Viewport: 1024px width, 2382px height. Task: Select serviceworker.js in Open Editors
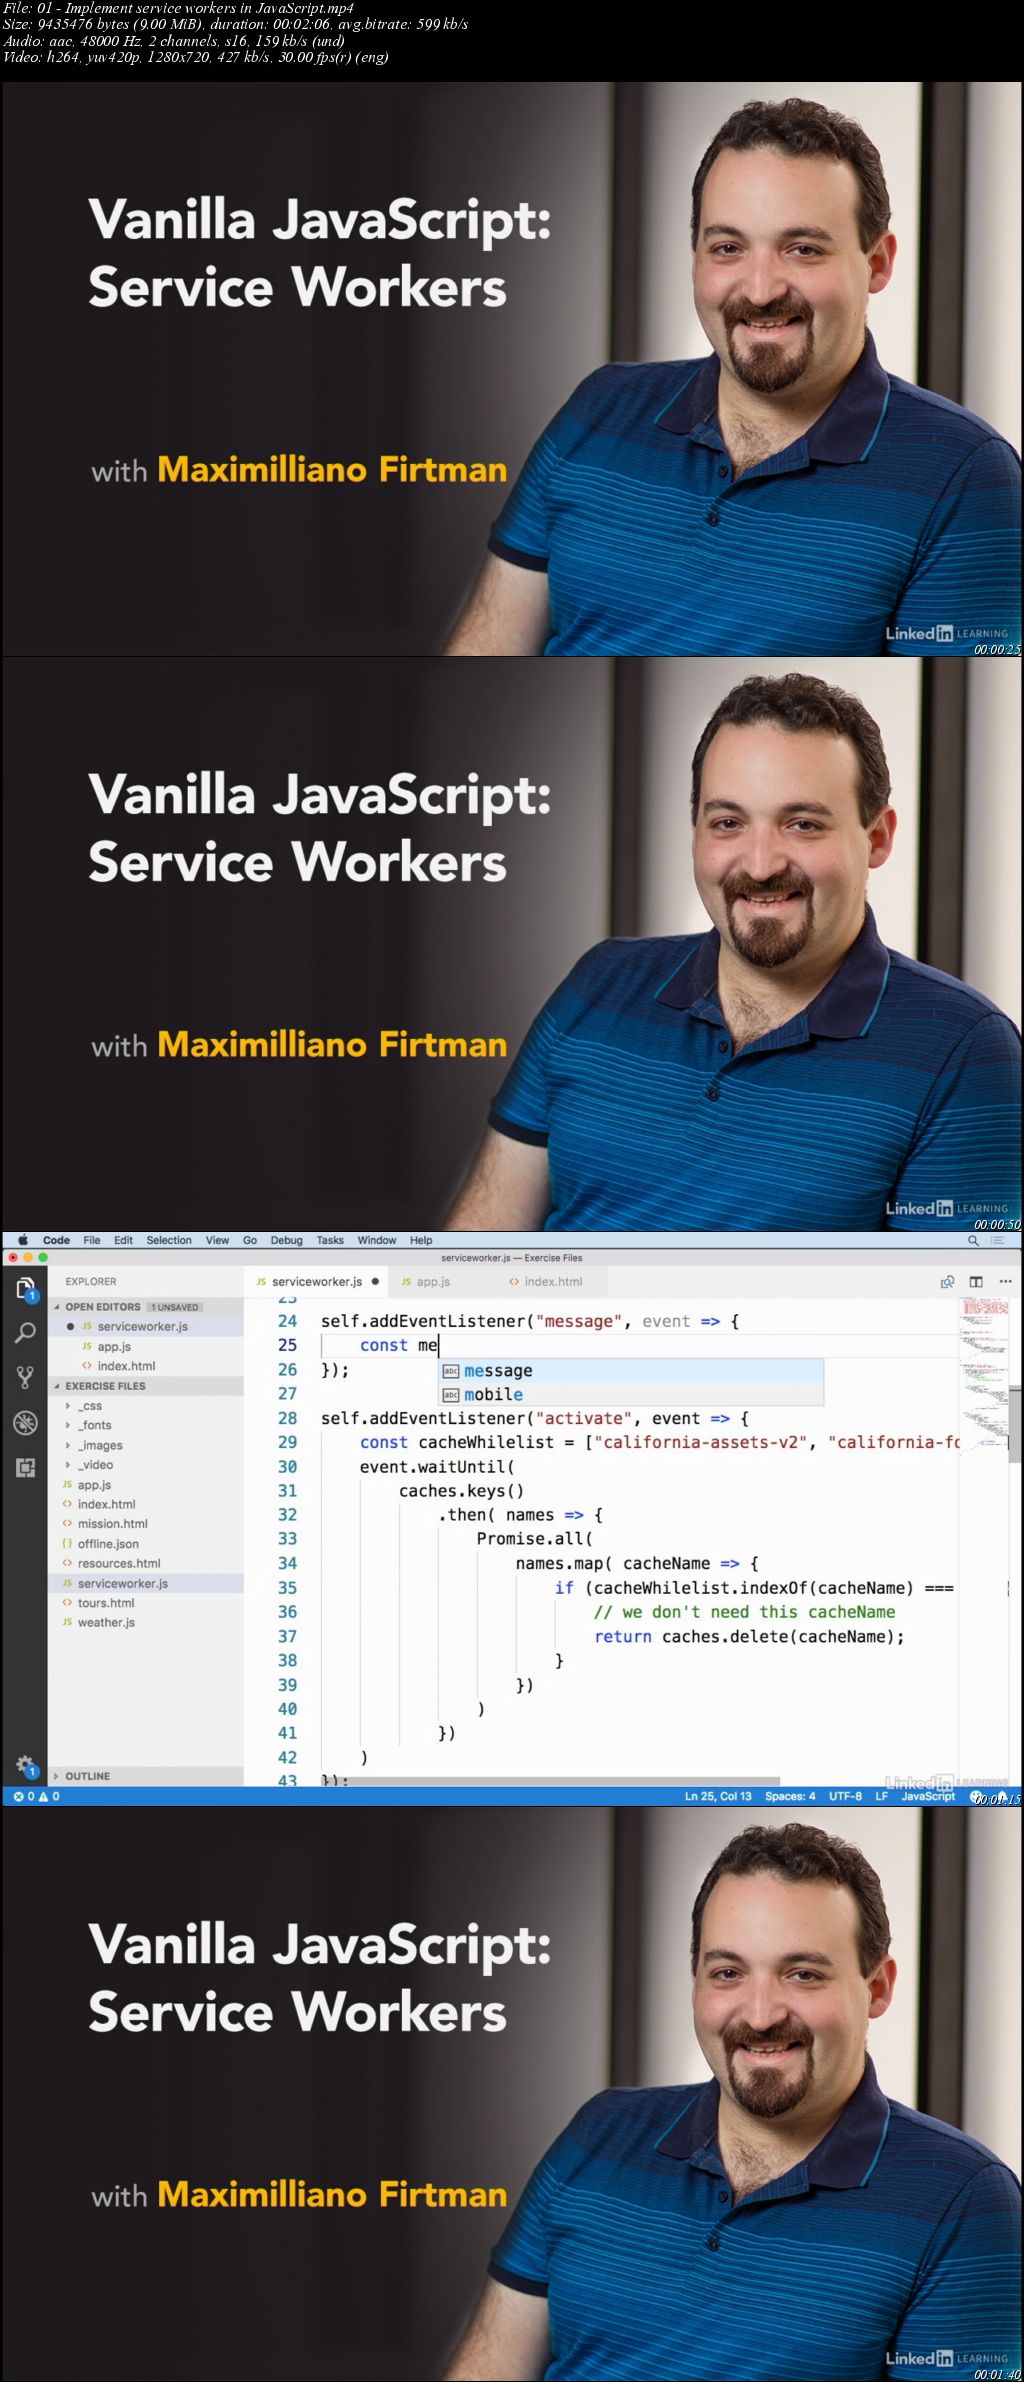146,1326
